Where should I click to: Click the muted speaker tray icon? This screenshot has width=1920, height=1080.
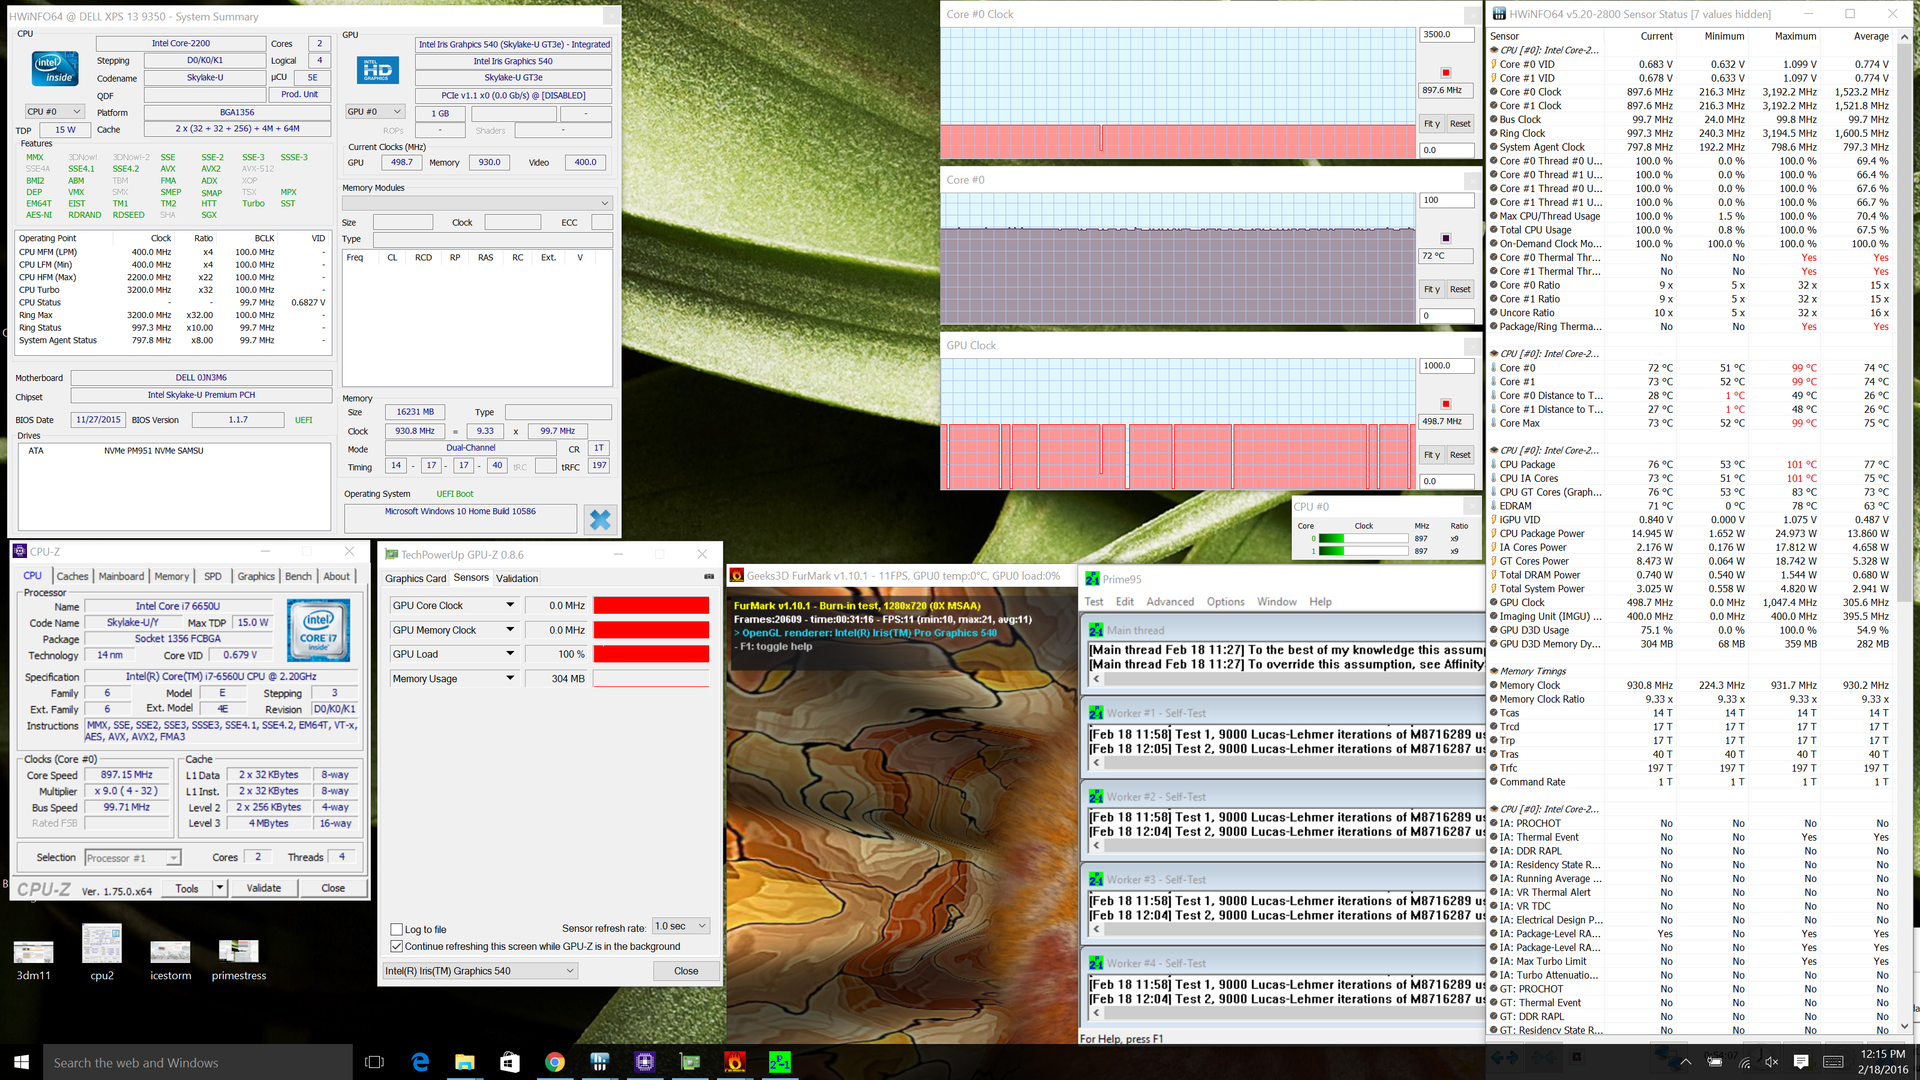coord(1771,1062)
